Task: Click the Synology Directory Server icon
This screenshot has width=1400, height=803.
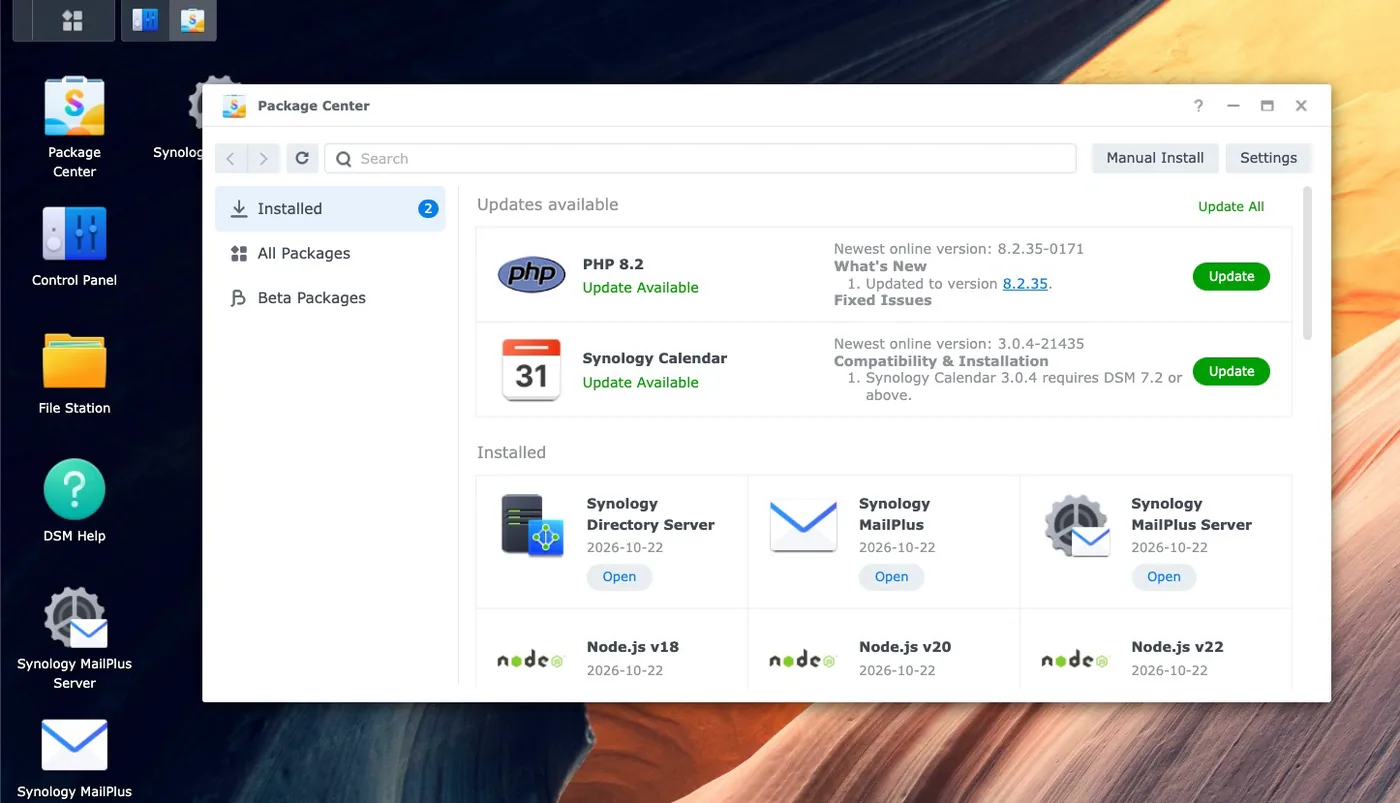Action: 532,525
